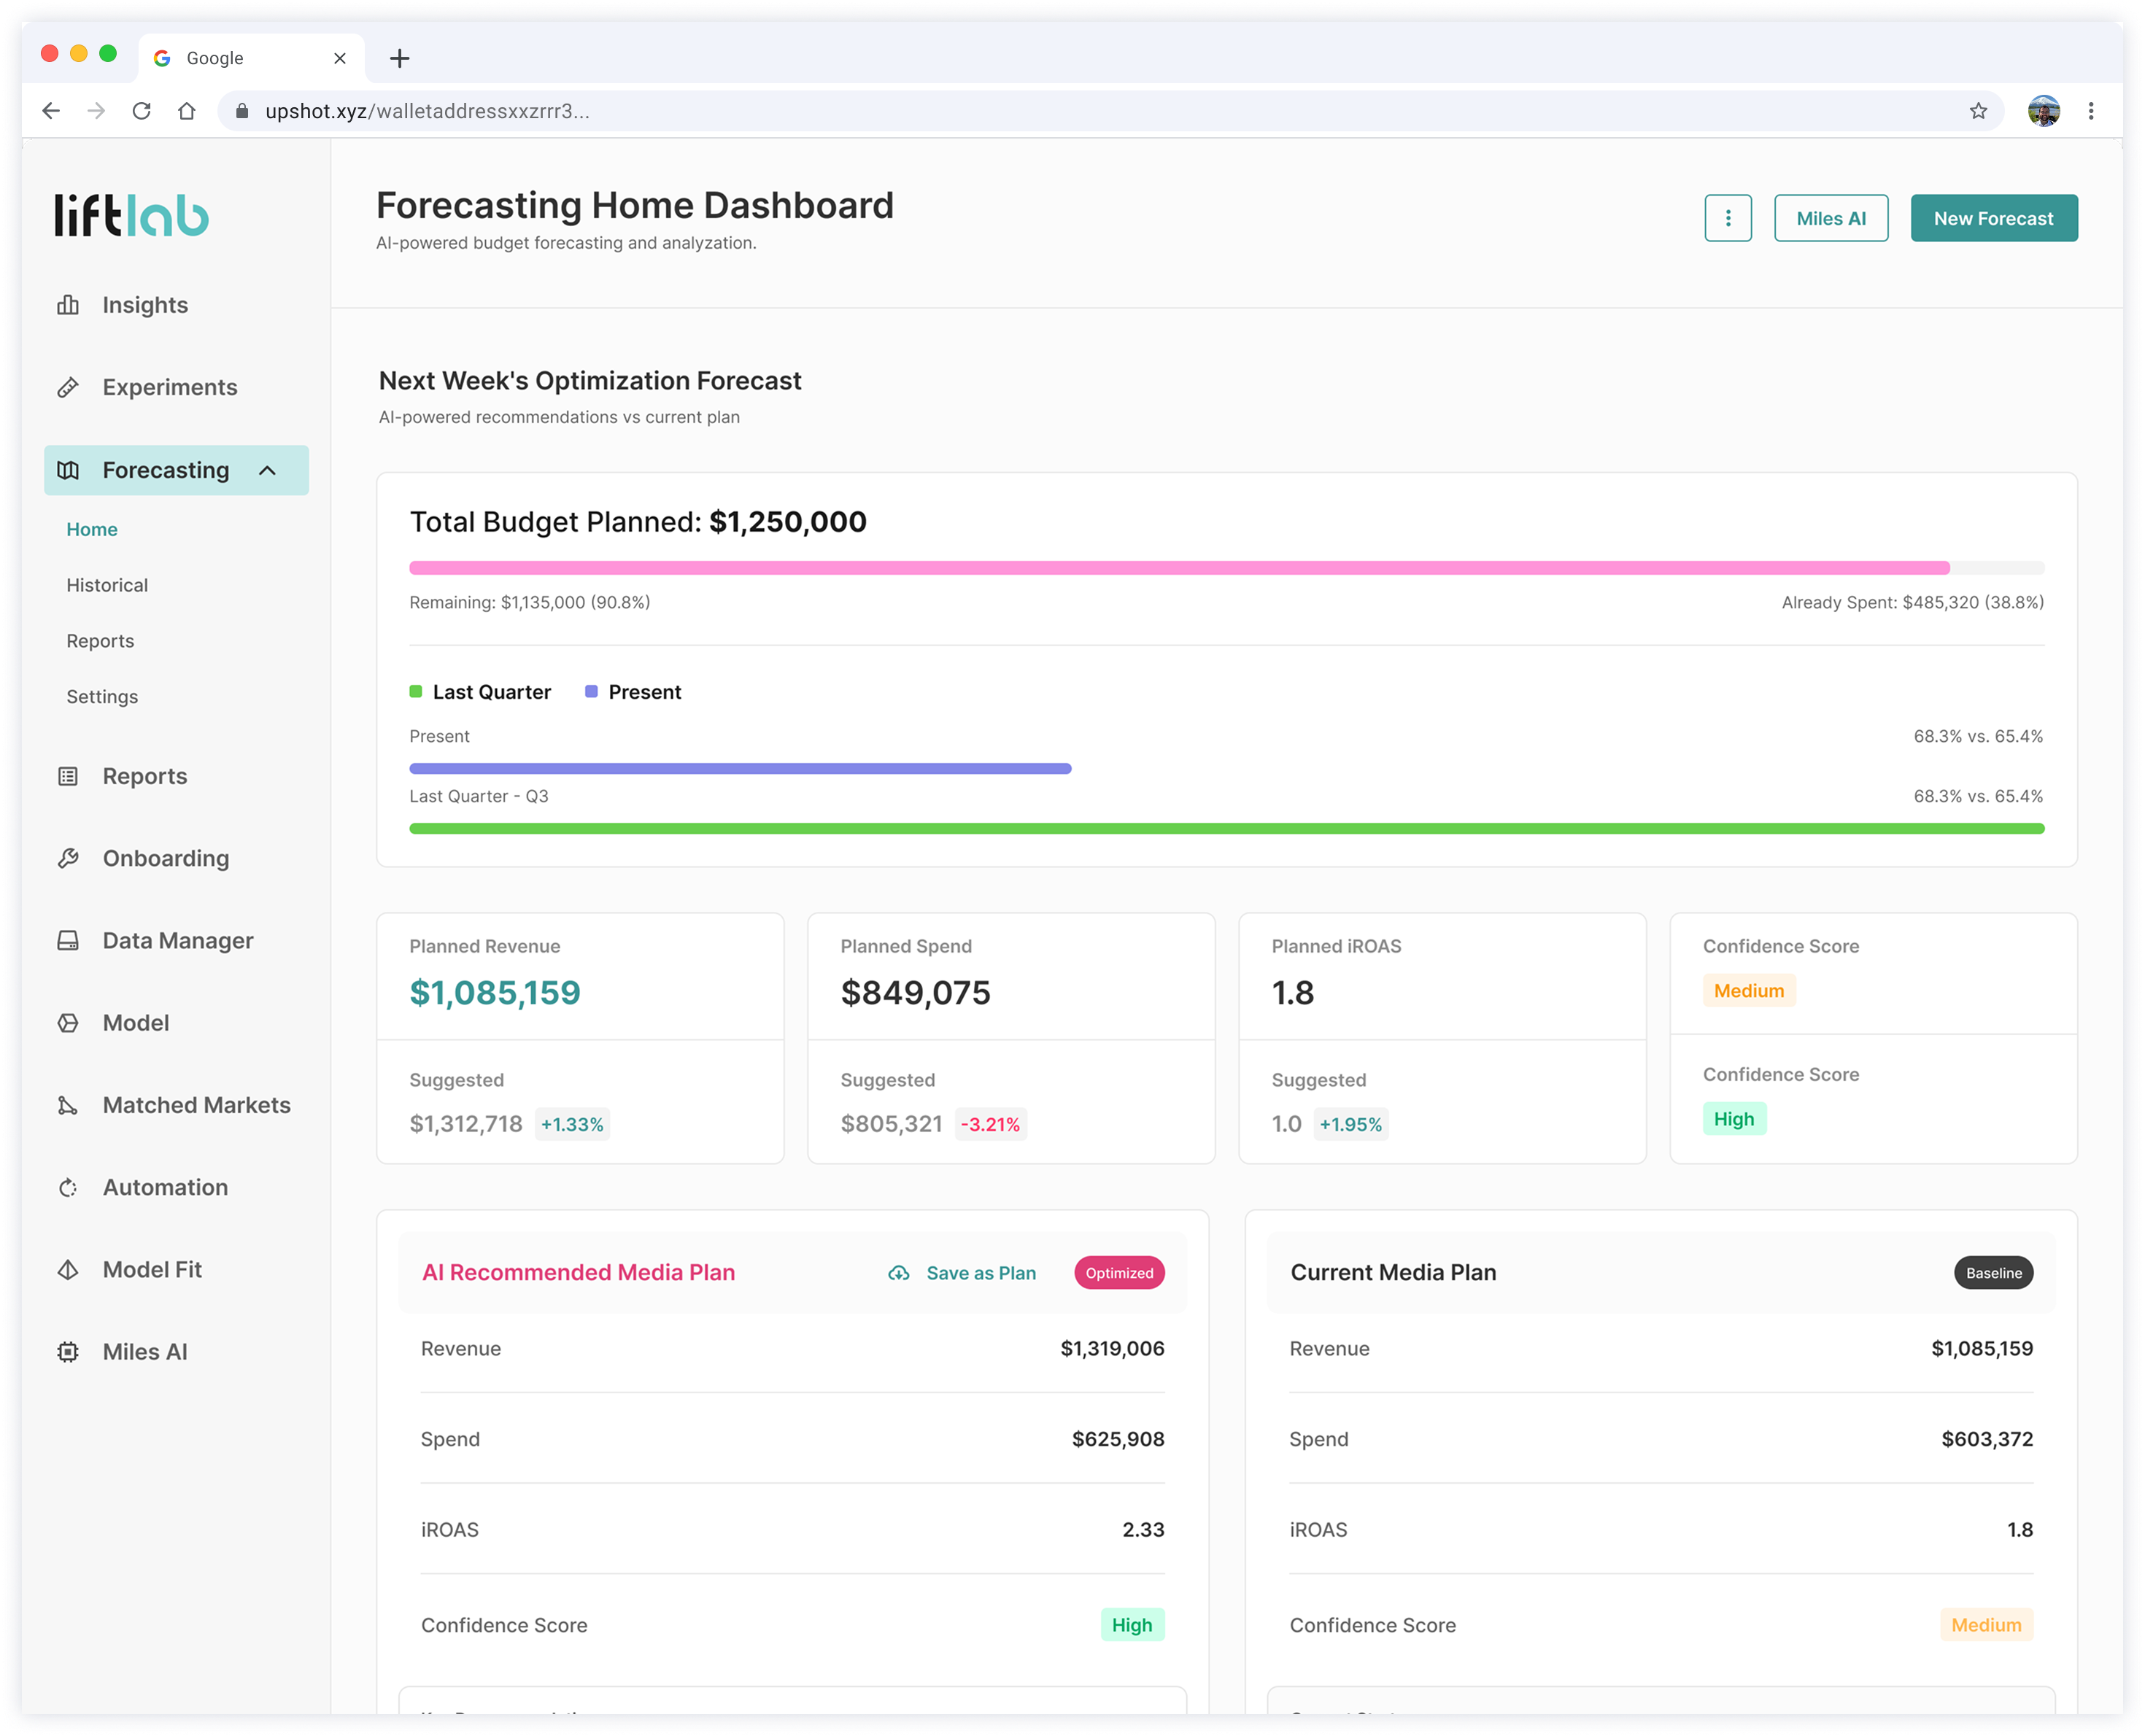Viewport: 2145px width, 1736px height.
Task: Click the Miles AI chip icon
Action: pyautogui.click(x=68, y=1352)
